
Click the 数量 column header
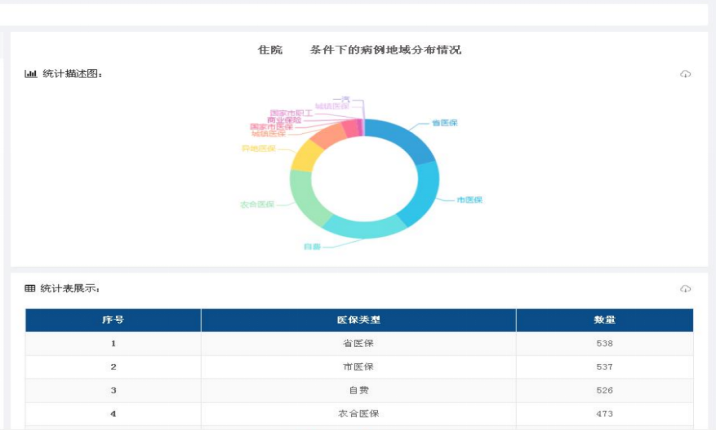point(605,320)
